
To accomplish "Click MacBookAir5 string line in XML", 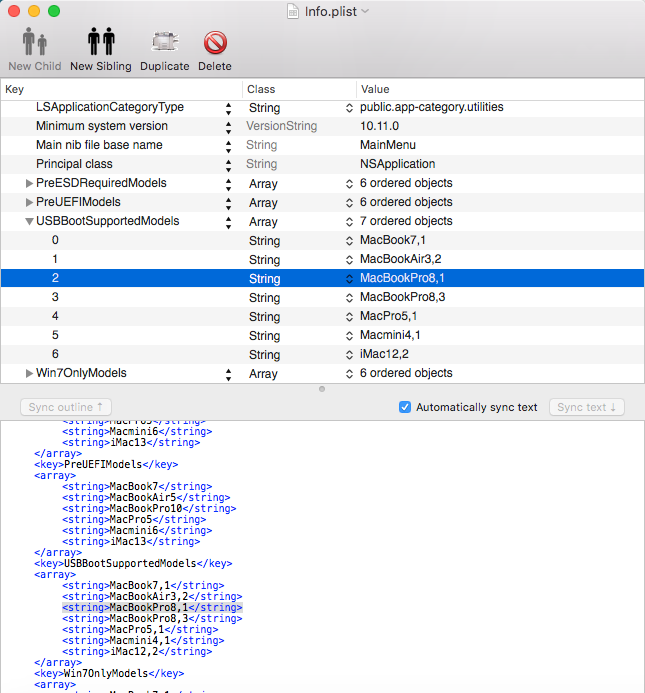I will pos(146,498).
